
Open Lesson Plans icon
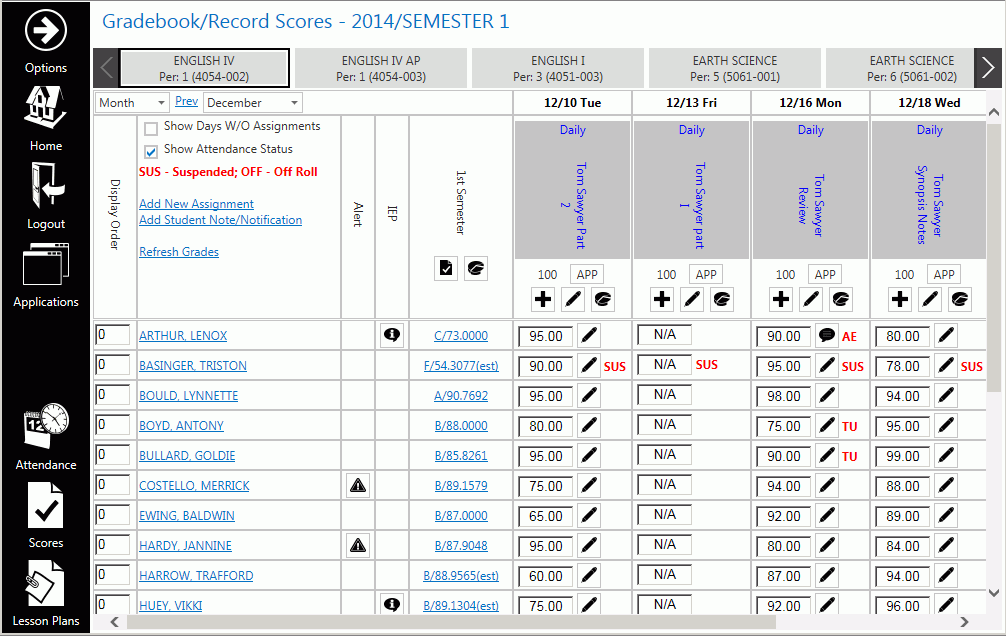point(46,583)
